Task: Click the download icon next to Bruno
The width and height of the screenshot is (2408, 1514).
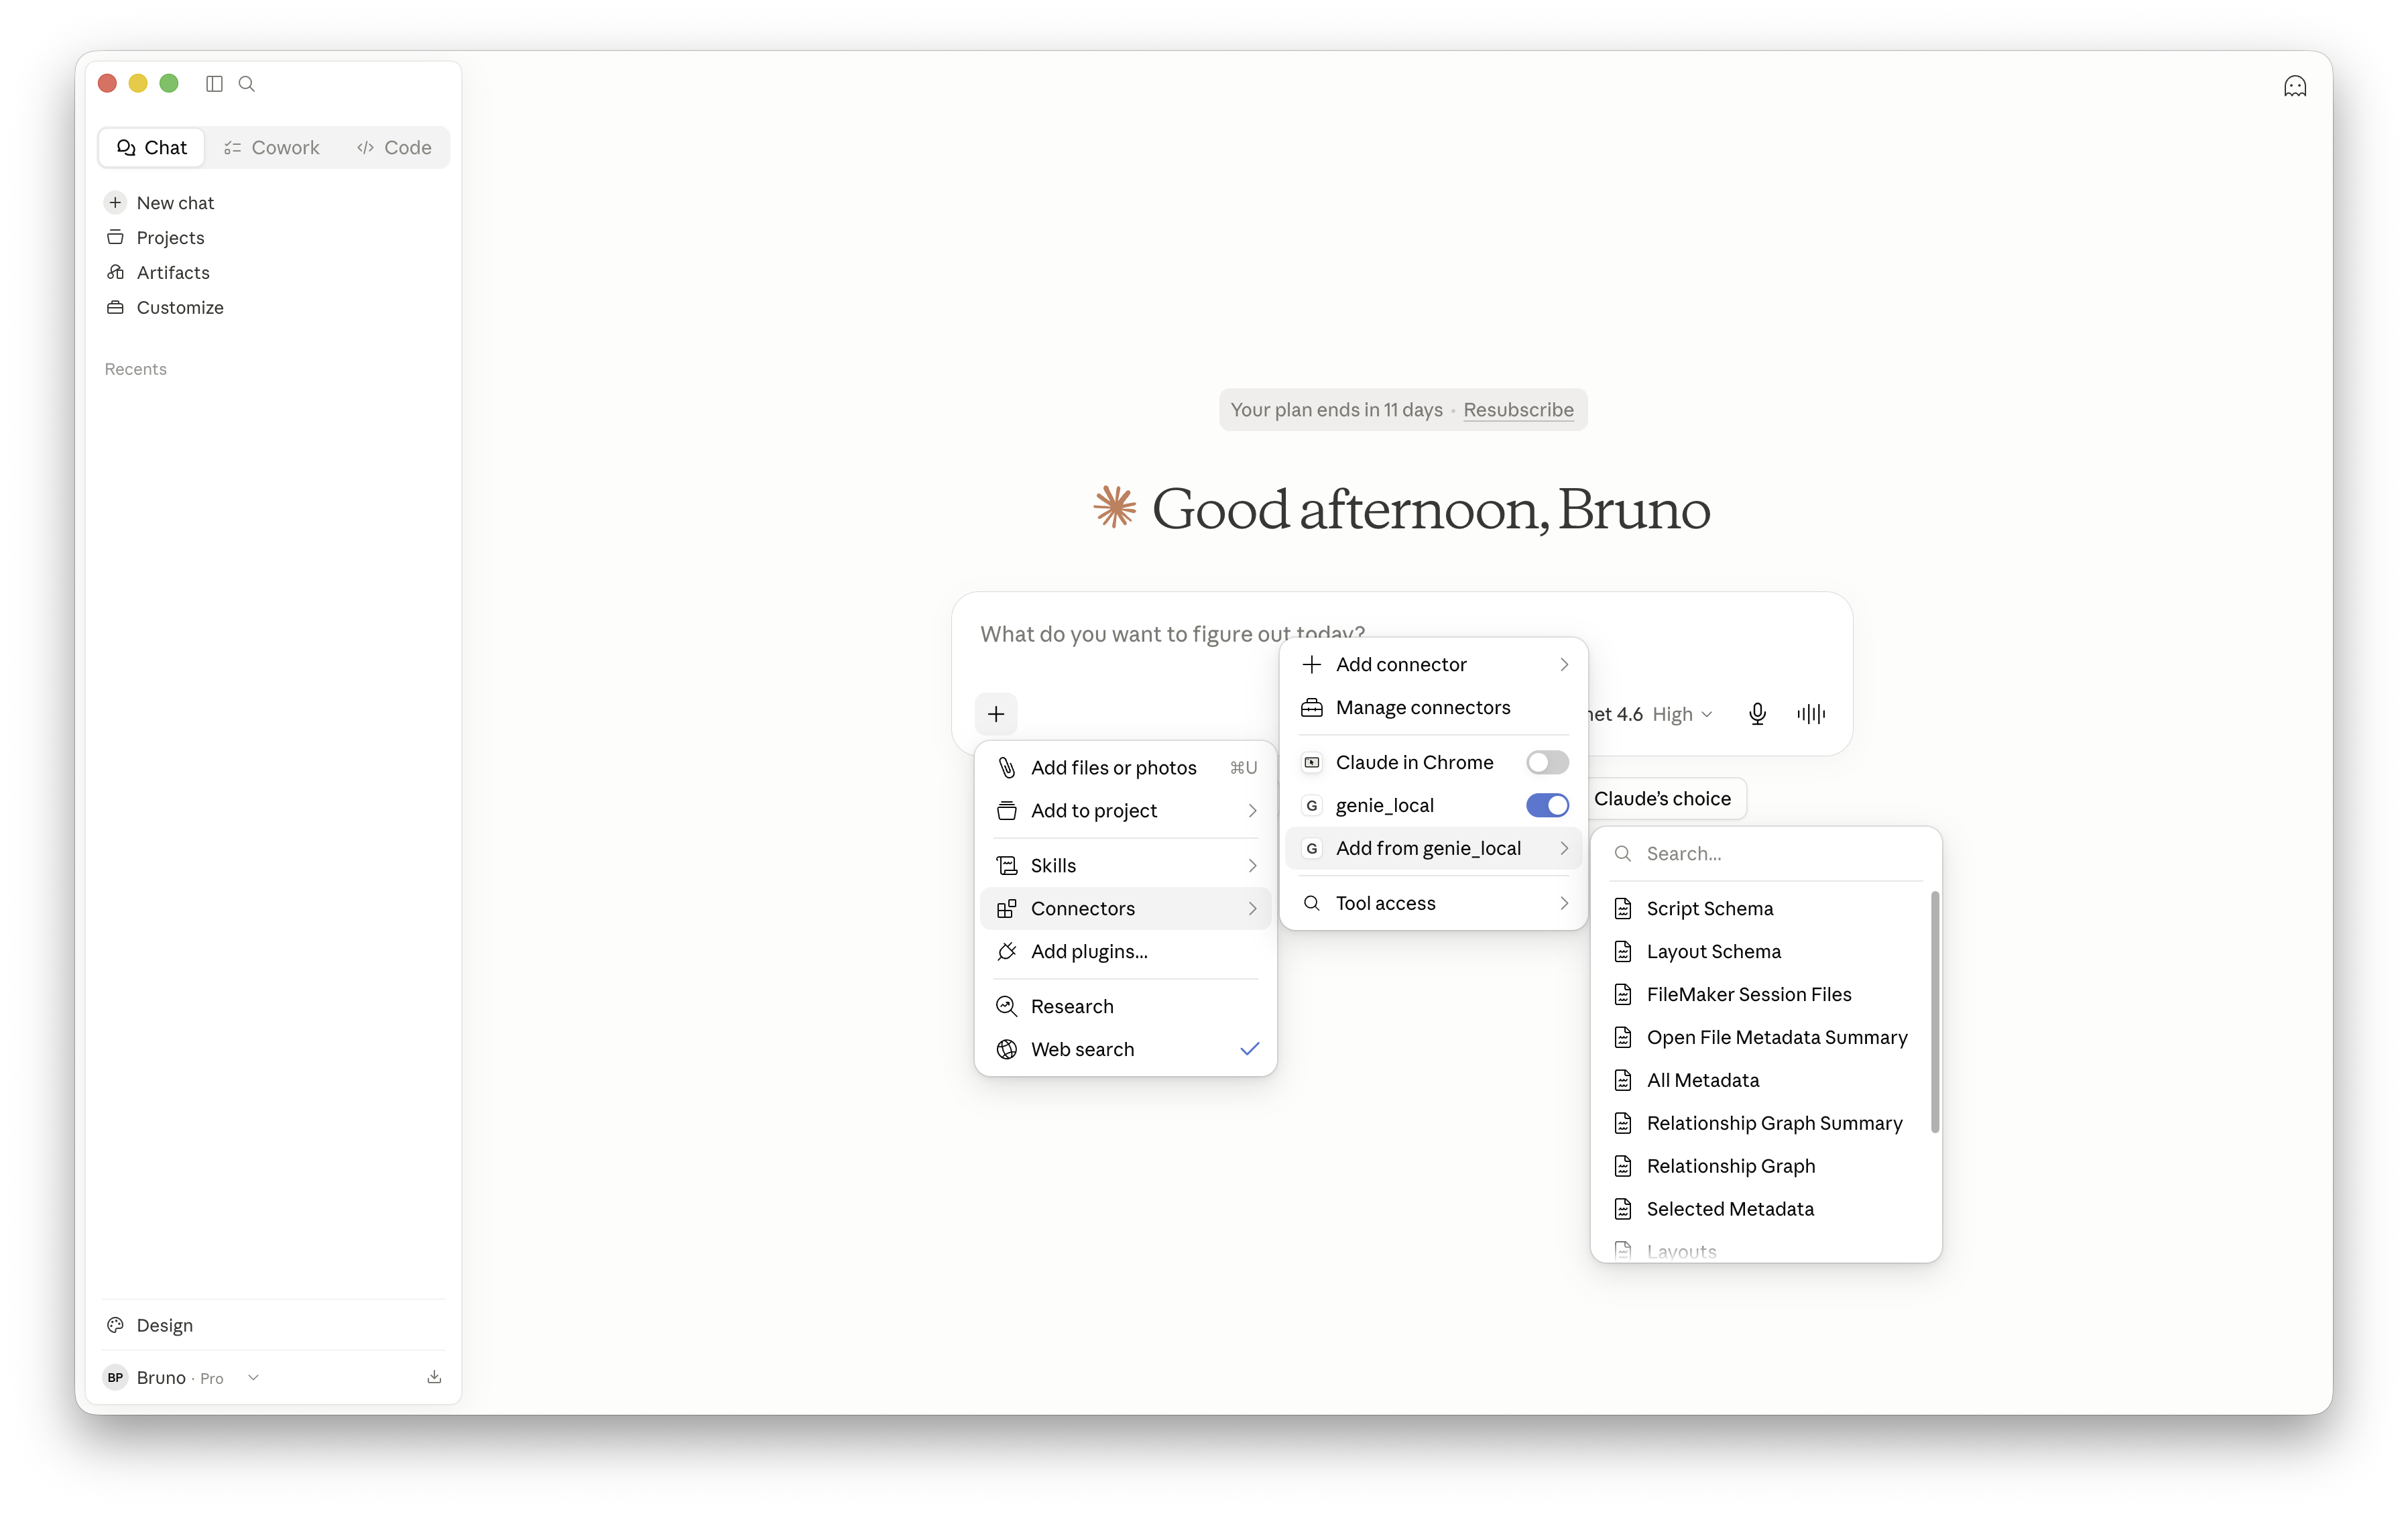Action: coord(434,1377)
